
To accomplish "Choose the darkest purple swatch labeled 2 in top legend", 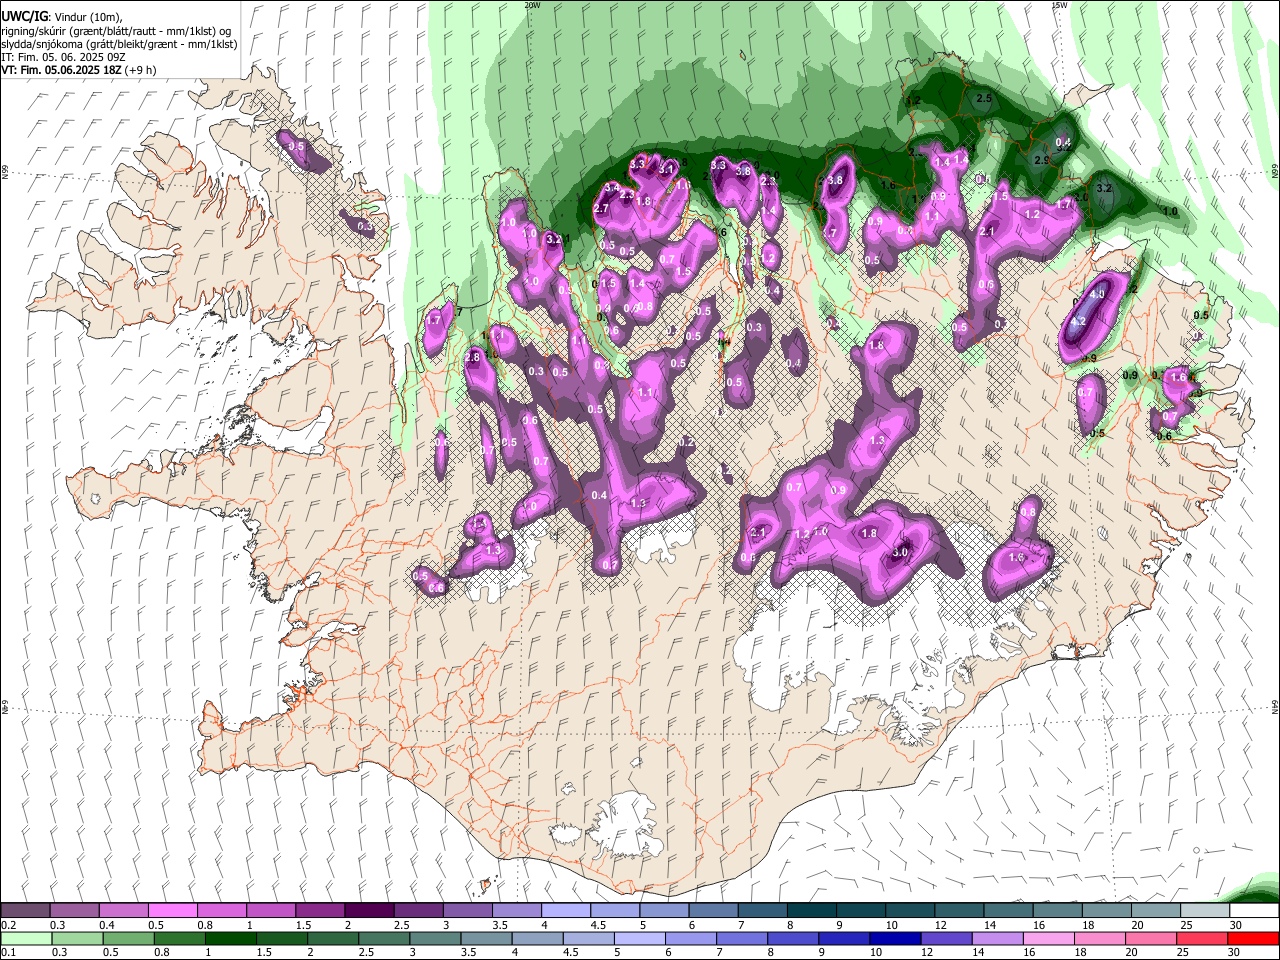I will [x=368, y=911].
